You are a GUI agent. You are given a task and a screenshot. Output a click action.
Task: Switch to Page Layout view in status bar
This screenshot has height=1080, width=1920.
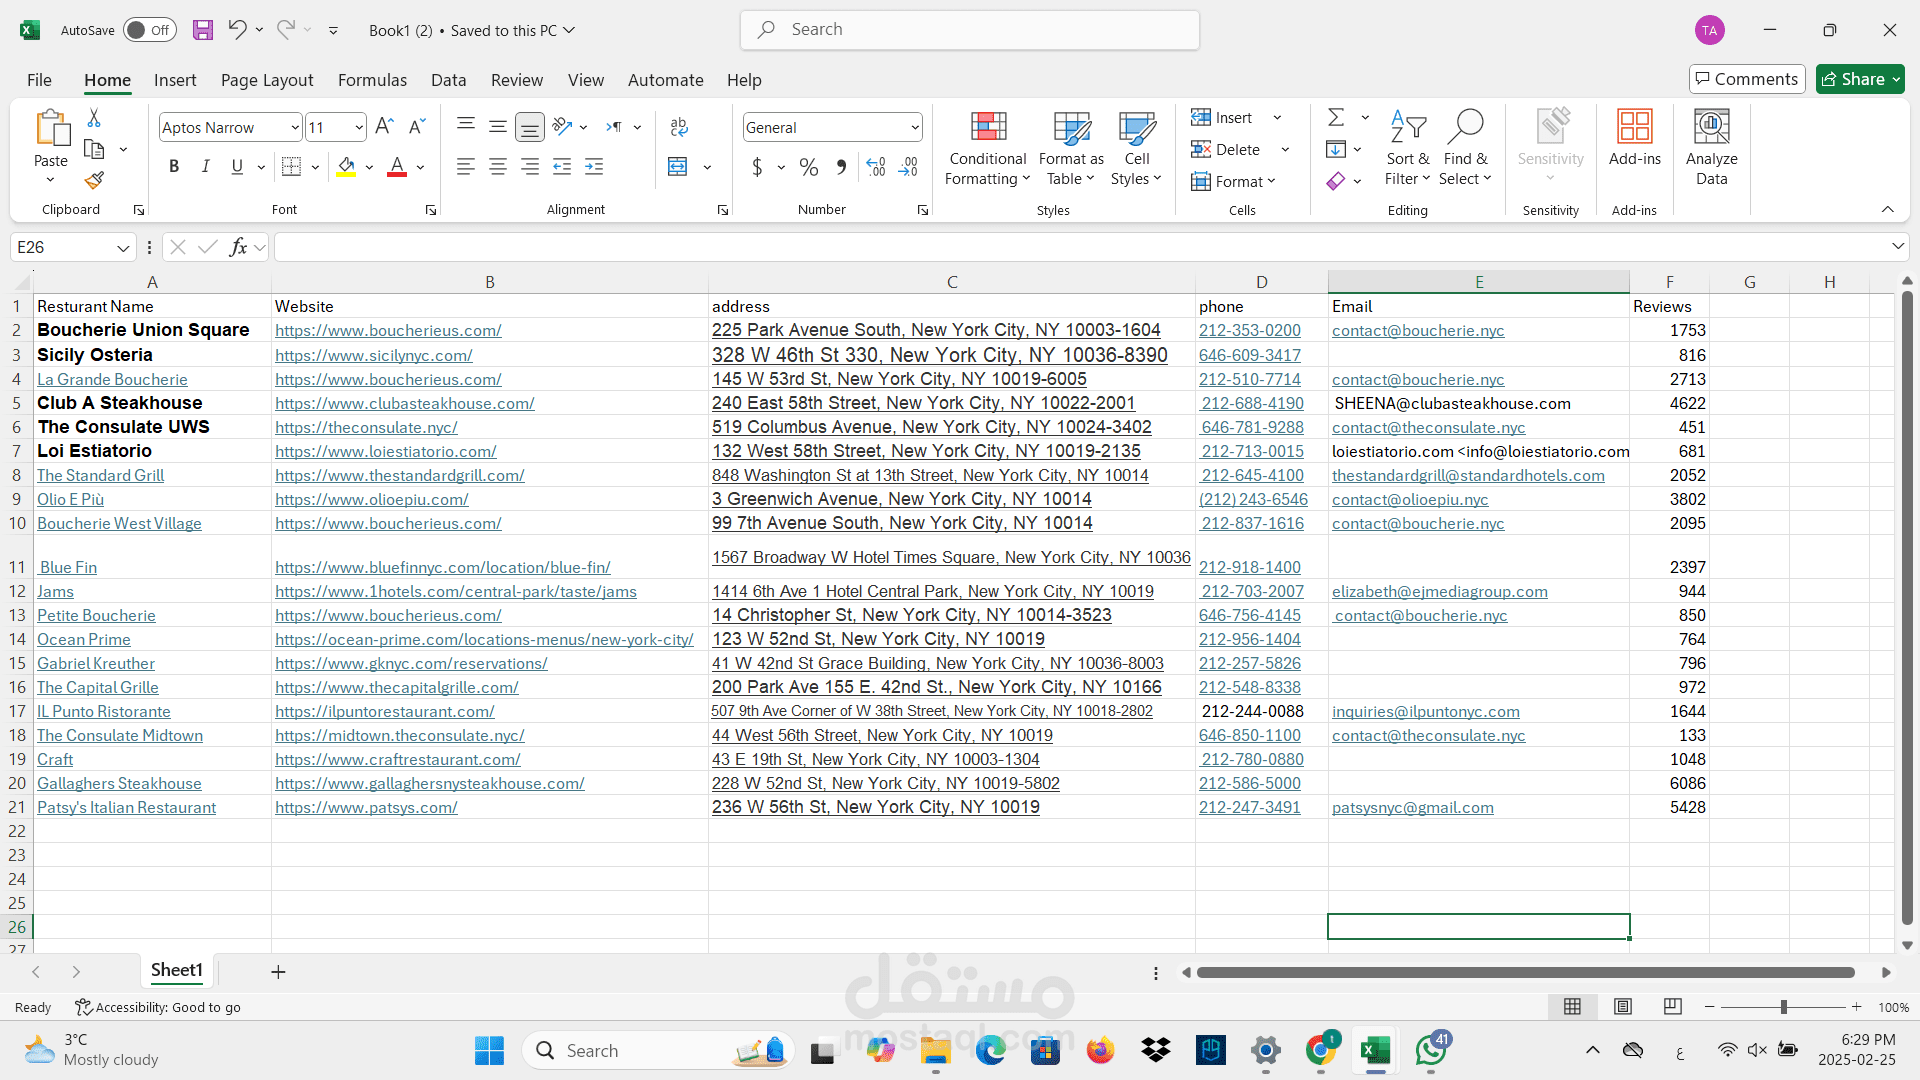click(x=1623, y=1007)
